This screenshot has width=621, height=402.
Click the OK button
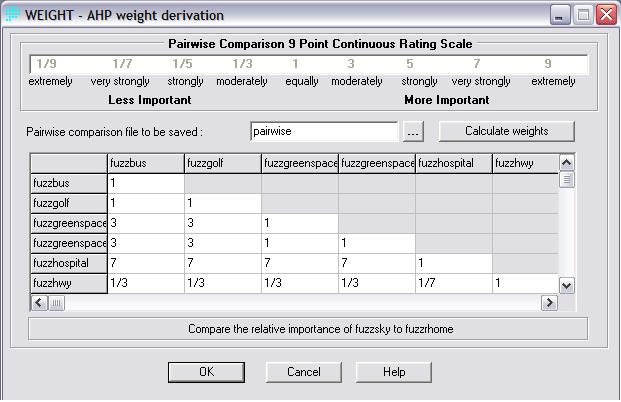pyautogui.click(x=206, y=371)
